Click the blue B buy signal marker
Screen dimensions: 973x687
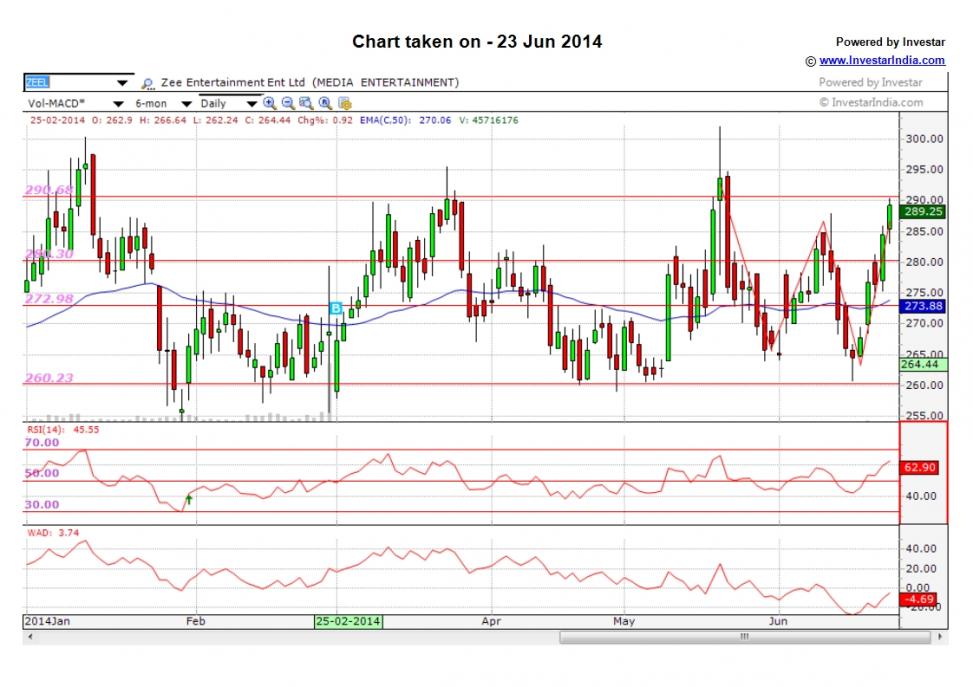pos(336,308)
